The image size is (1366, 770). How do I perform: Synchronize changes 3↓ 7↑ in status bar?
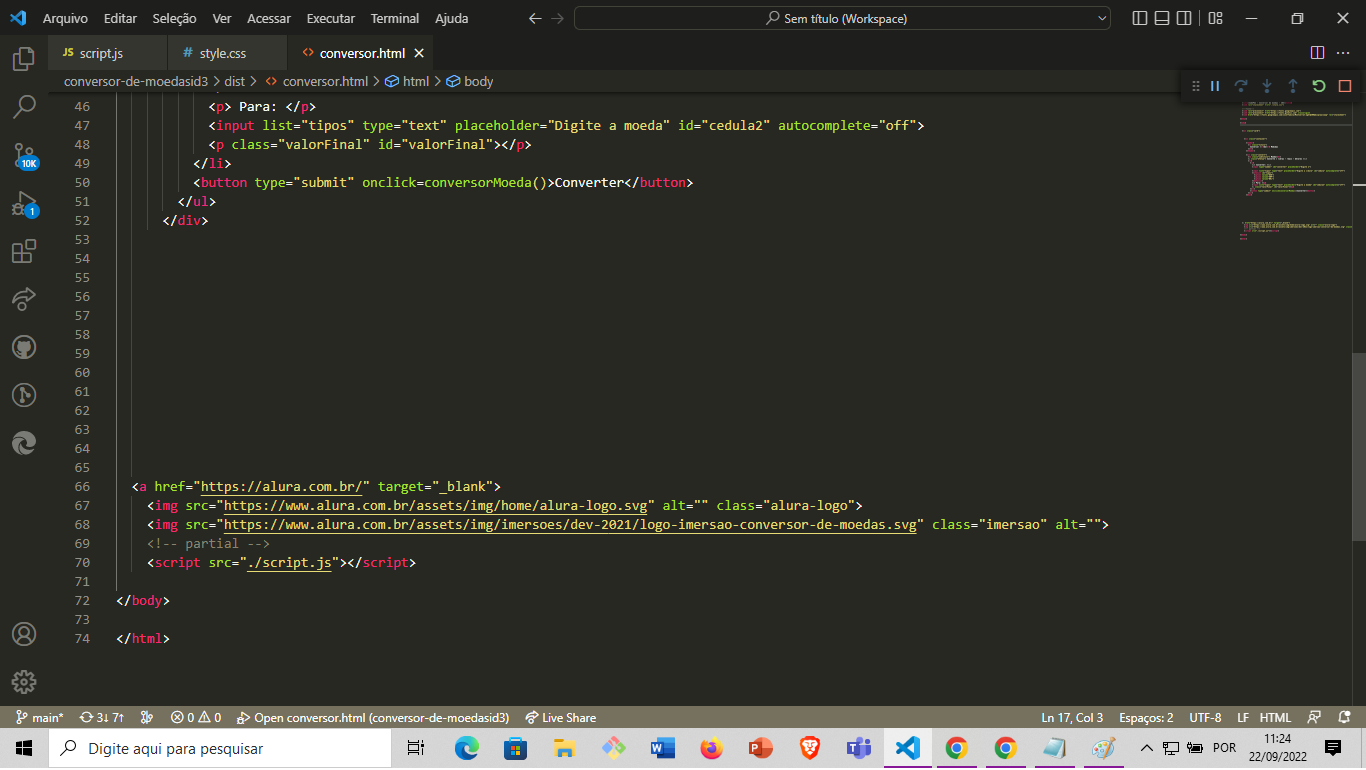102,717
